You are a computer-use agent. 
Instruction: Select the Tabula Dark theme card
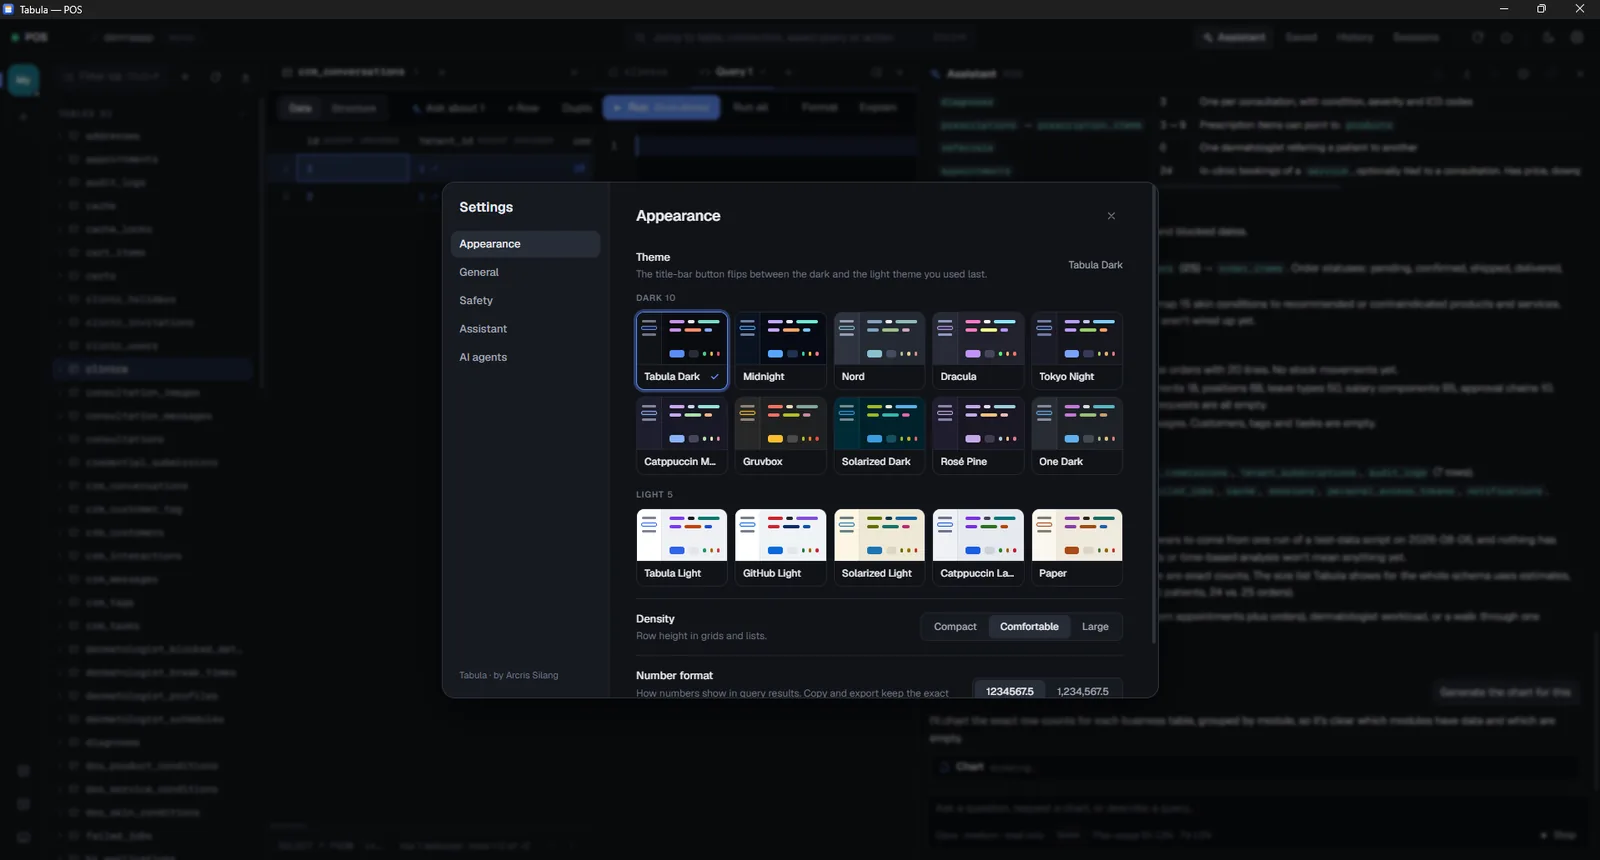pyautogui.click(x=682, y=350)
